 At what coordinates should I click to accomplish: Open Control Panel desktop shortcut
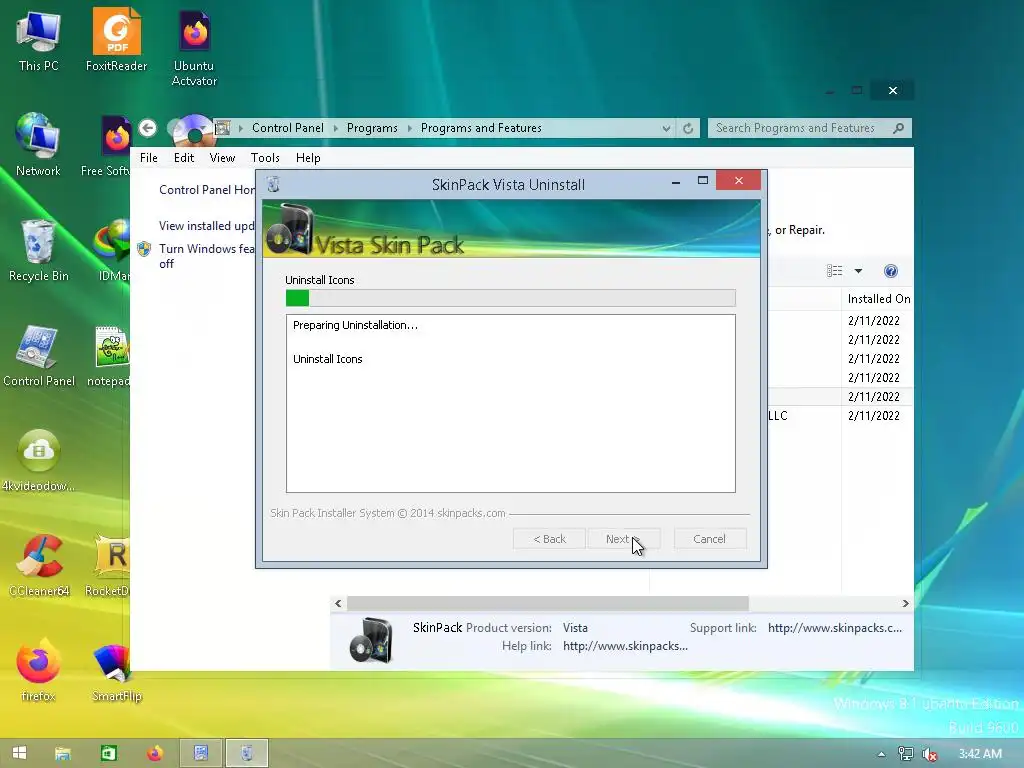(x=39, y=356)
